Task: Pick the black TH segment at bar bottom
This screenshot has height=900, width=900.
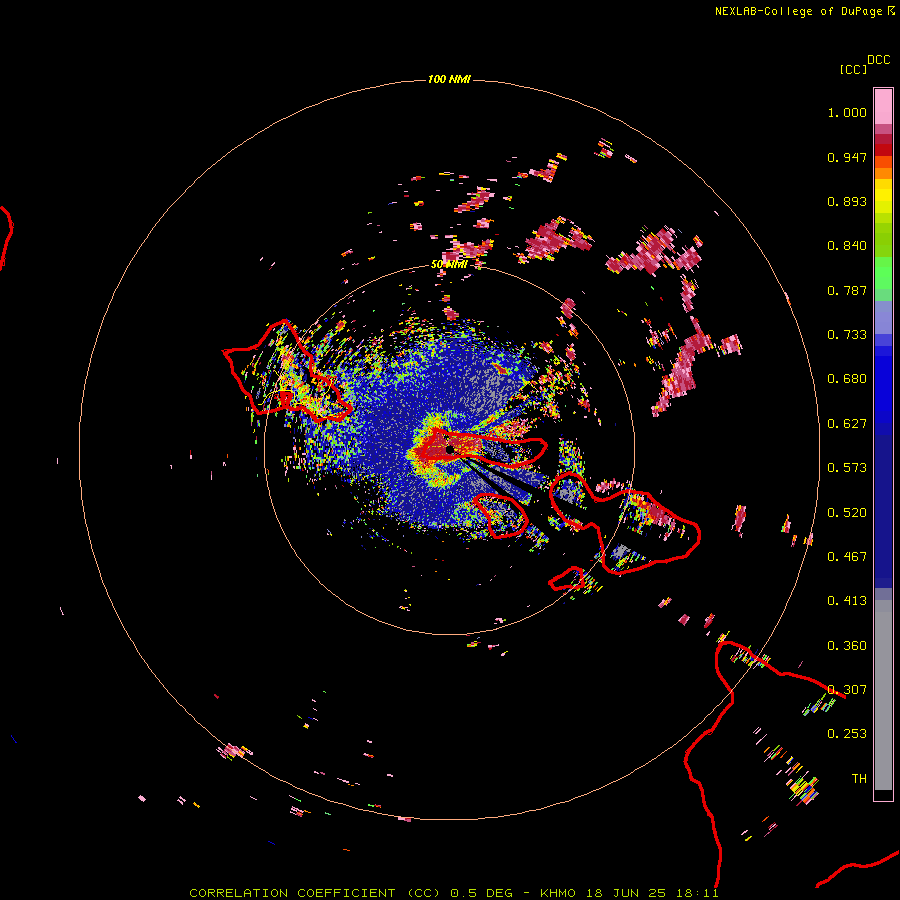Action: pos(883,795)
